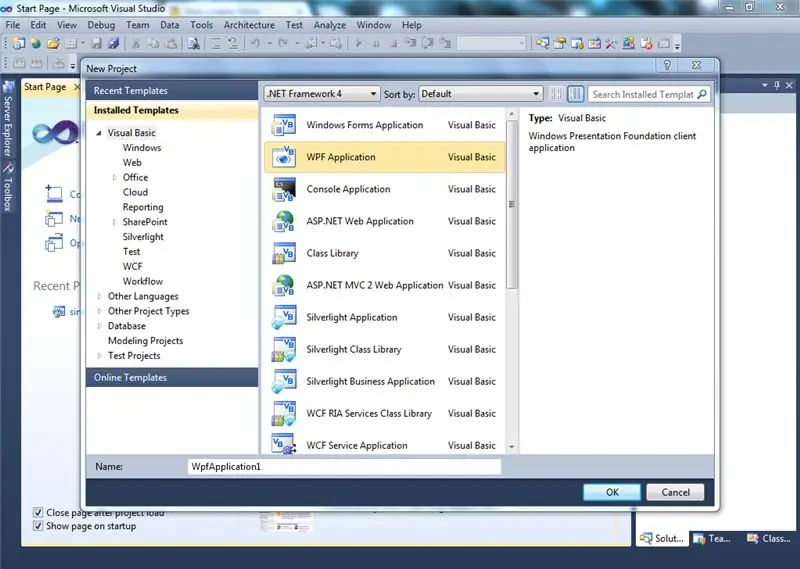Select ASP.NET MVC 2 Web Application template

click(385, 285)
